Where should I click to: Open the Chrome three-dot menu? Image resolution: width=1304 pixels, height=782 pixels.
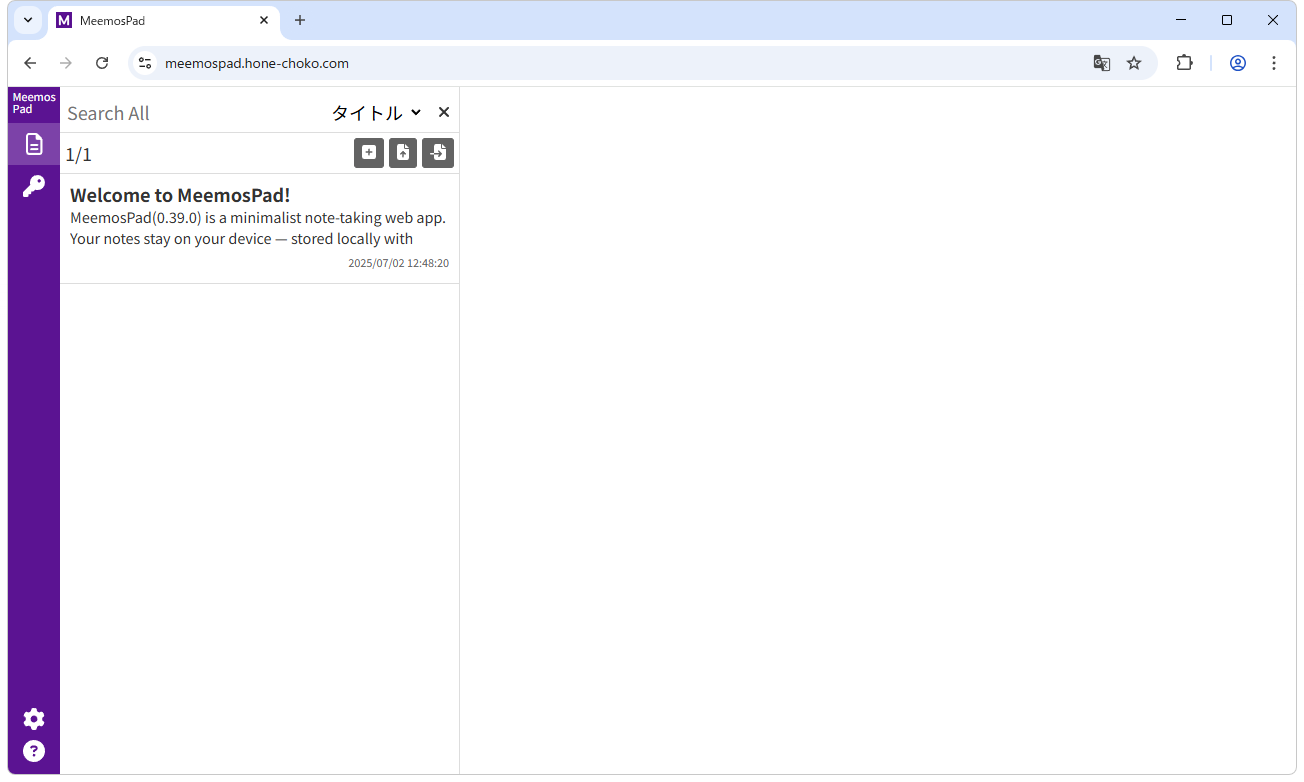(x=1274, y=63)
